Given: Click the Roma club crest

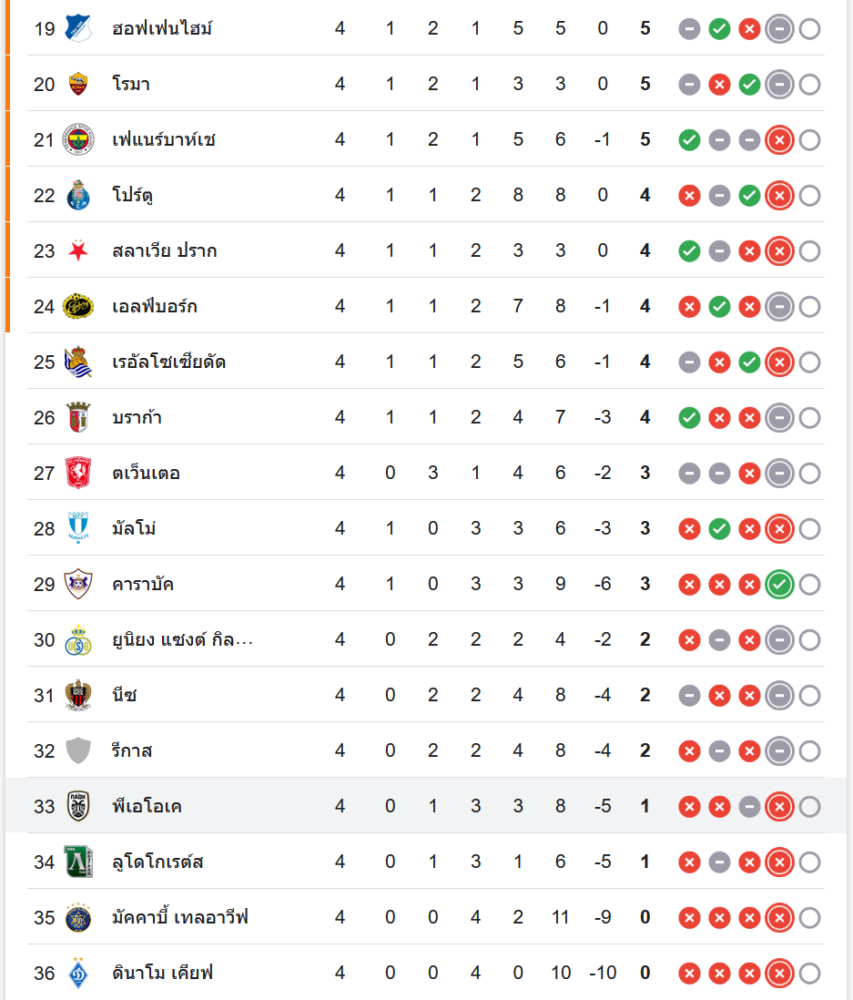Looking at the screenshot, I should point(78,84).
